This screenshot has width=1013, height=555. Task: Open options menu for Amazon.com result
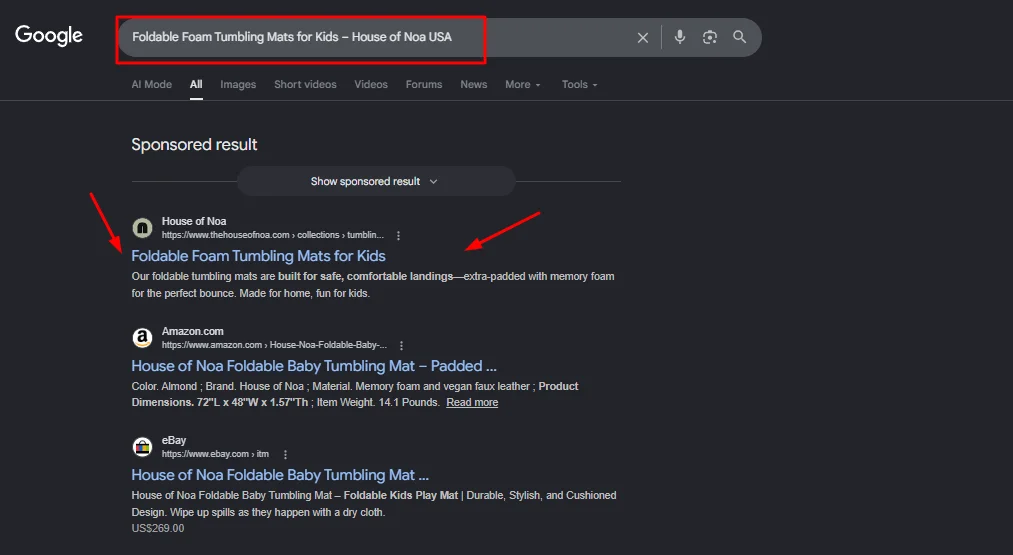coord(401,346)
